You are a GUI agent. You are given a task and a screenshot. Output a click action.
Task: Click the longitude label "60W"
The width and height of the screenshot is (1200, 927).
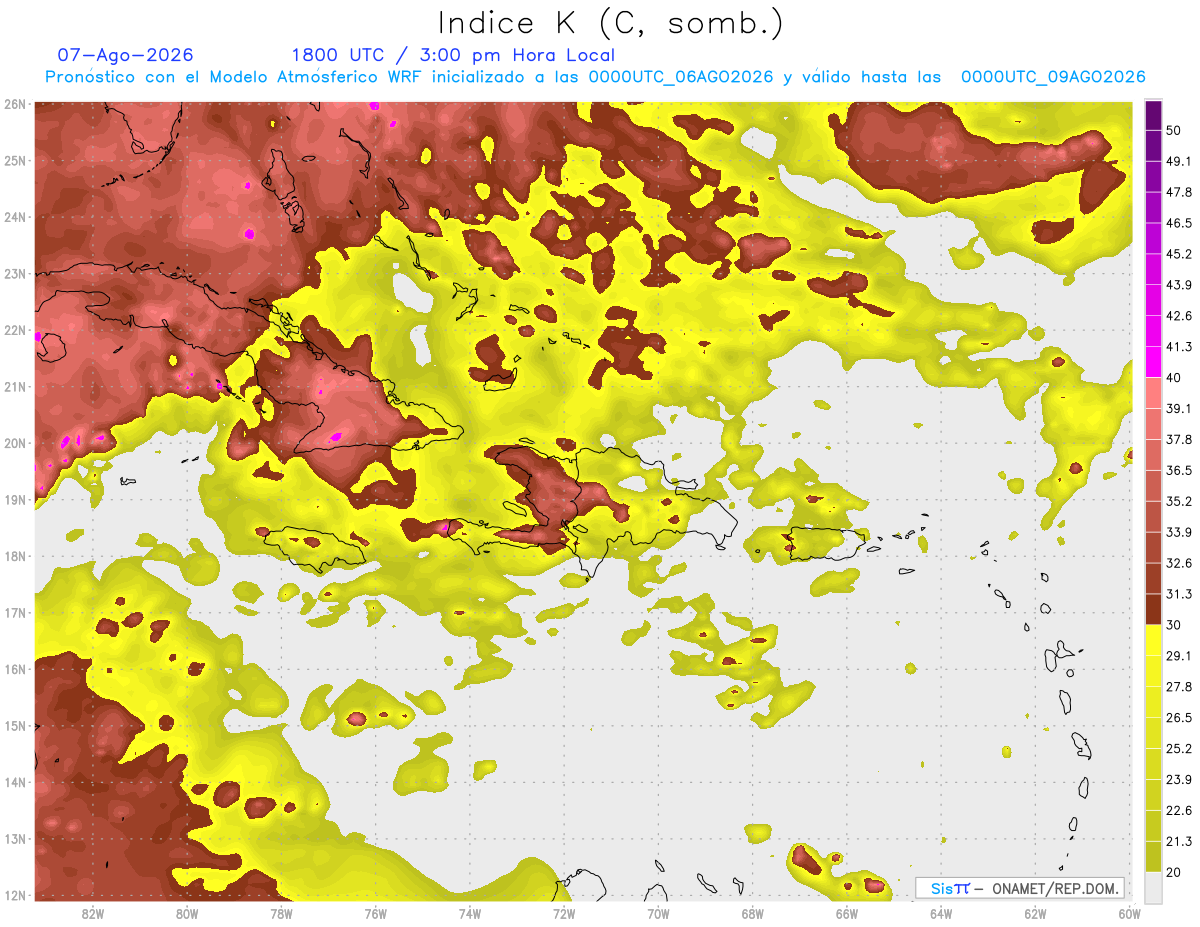[1130, 913]
